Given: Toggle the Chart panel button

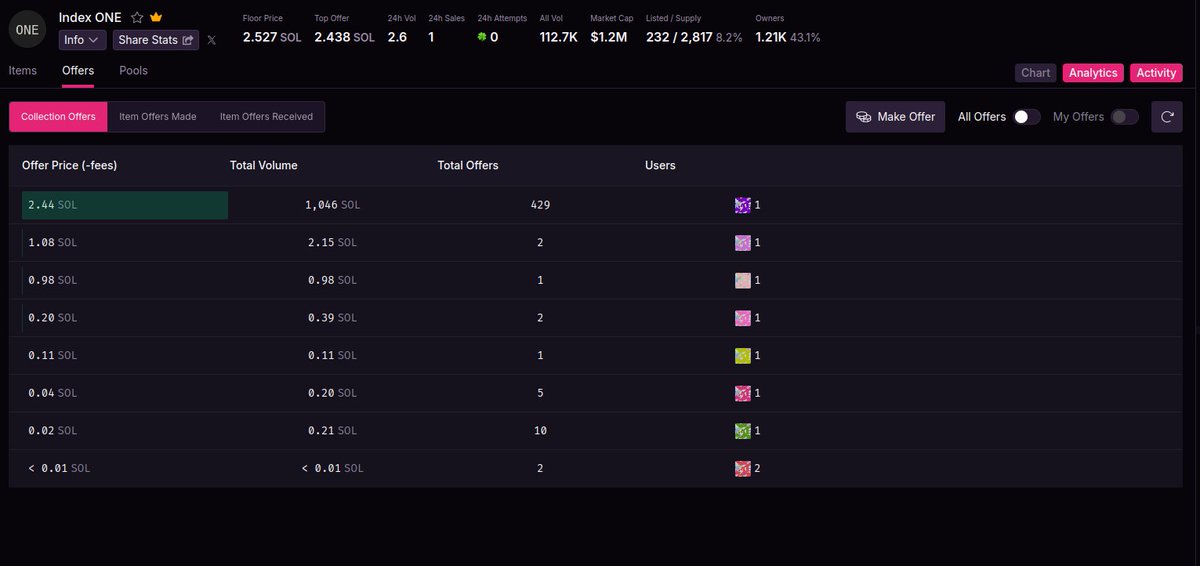Looking at the screenshot, I should tap(1036, 73).
